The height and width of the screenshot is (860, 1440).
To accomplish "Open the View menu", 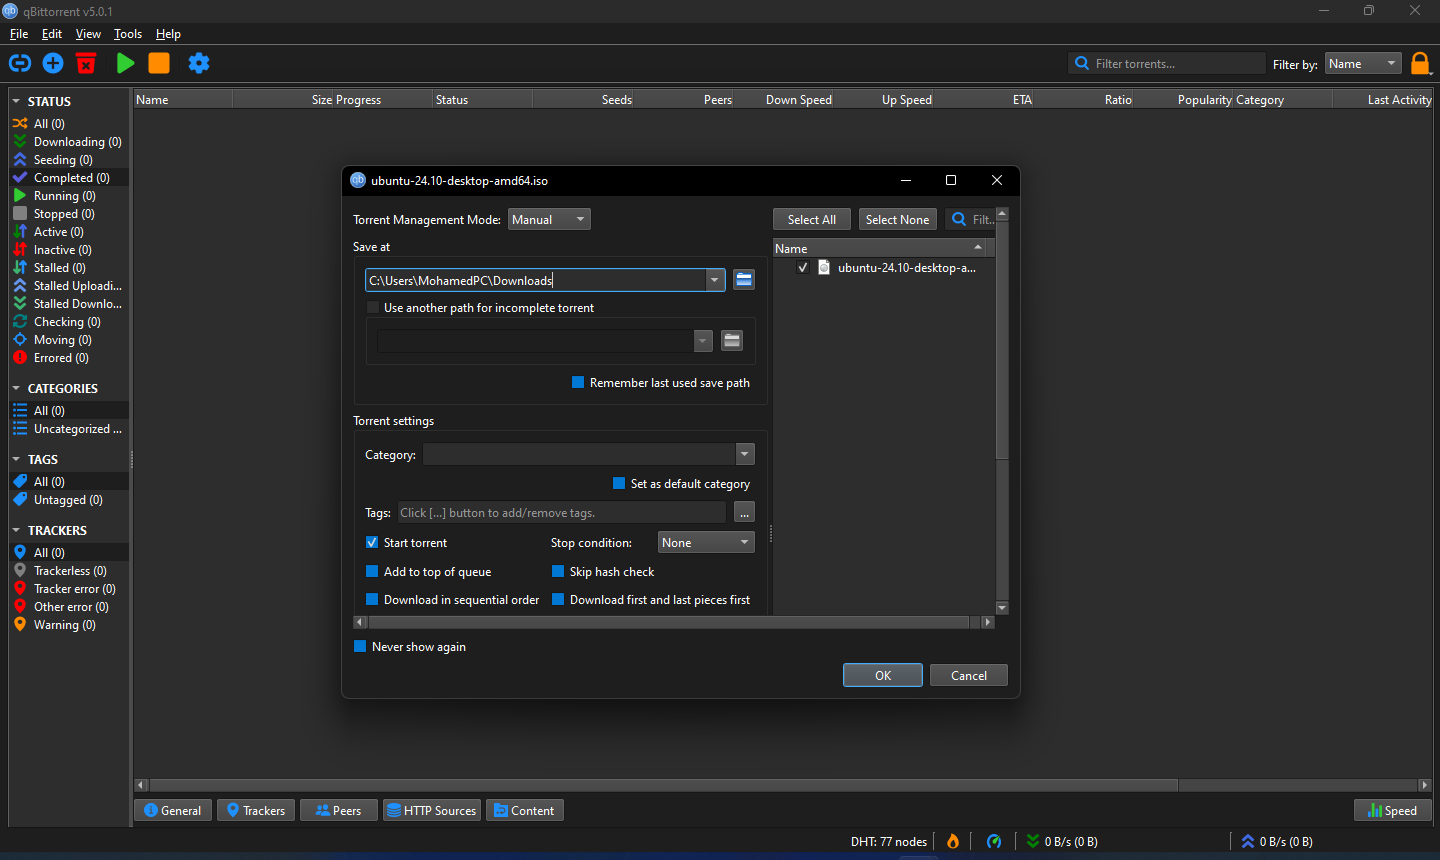I will coord(88,34).
